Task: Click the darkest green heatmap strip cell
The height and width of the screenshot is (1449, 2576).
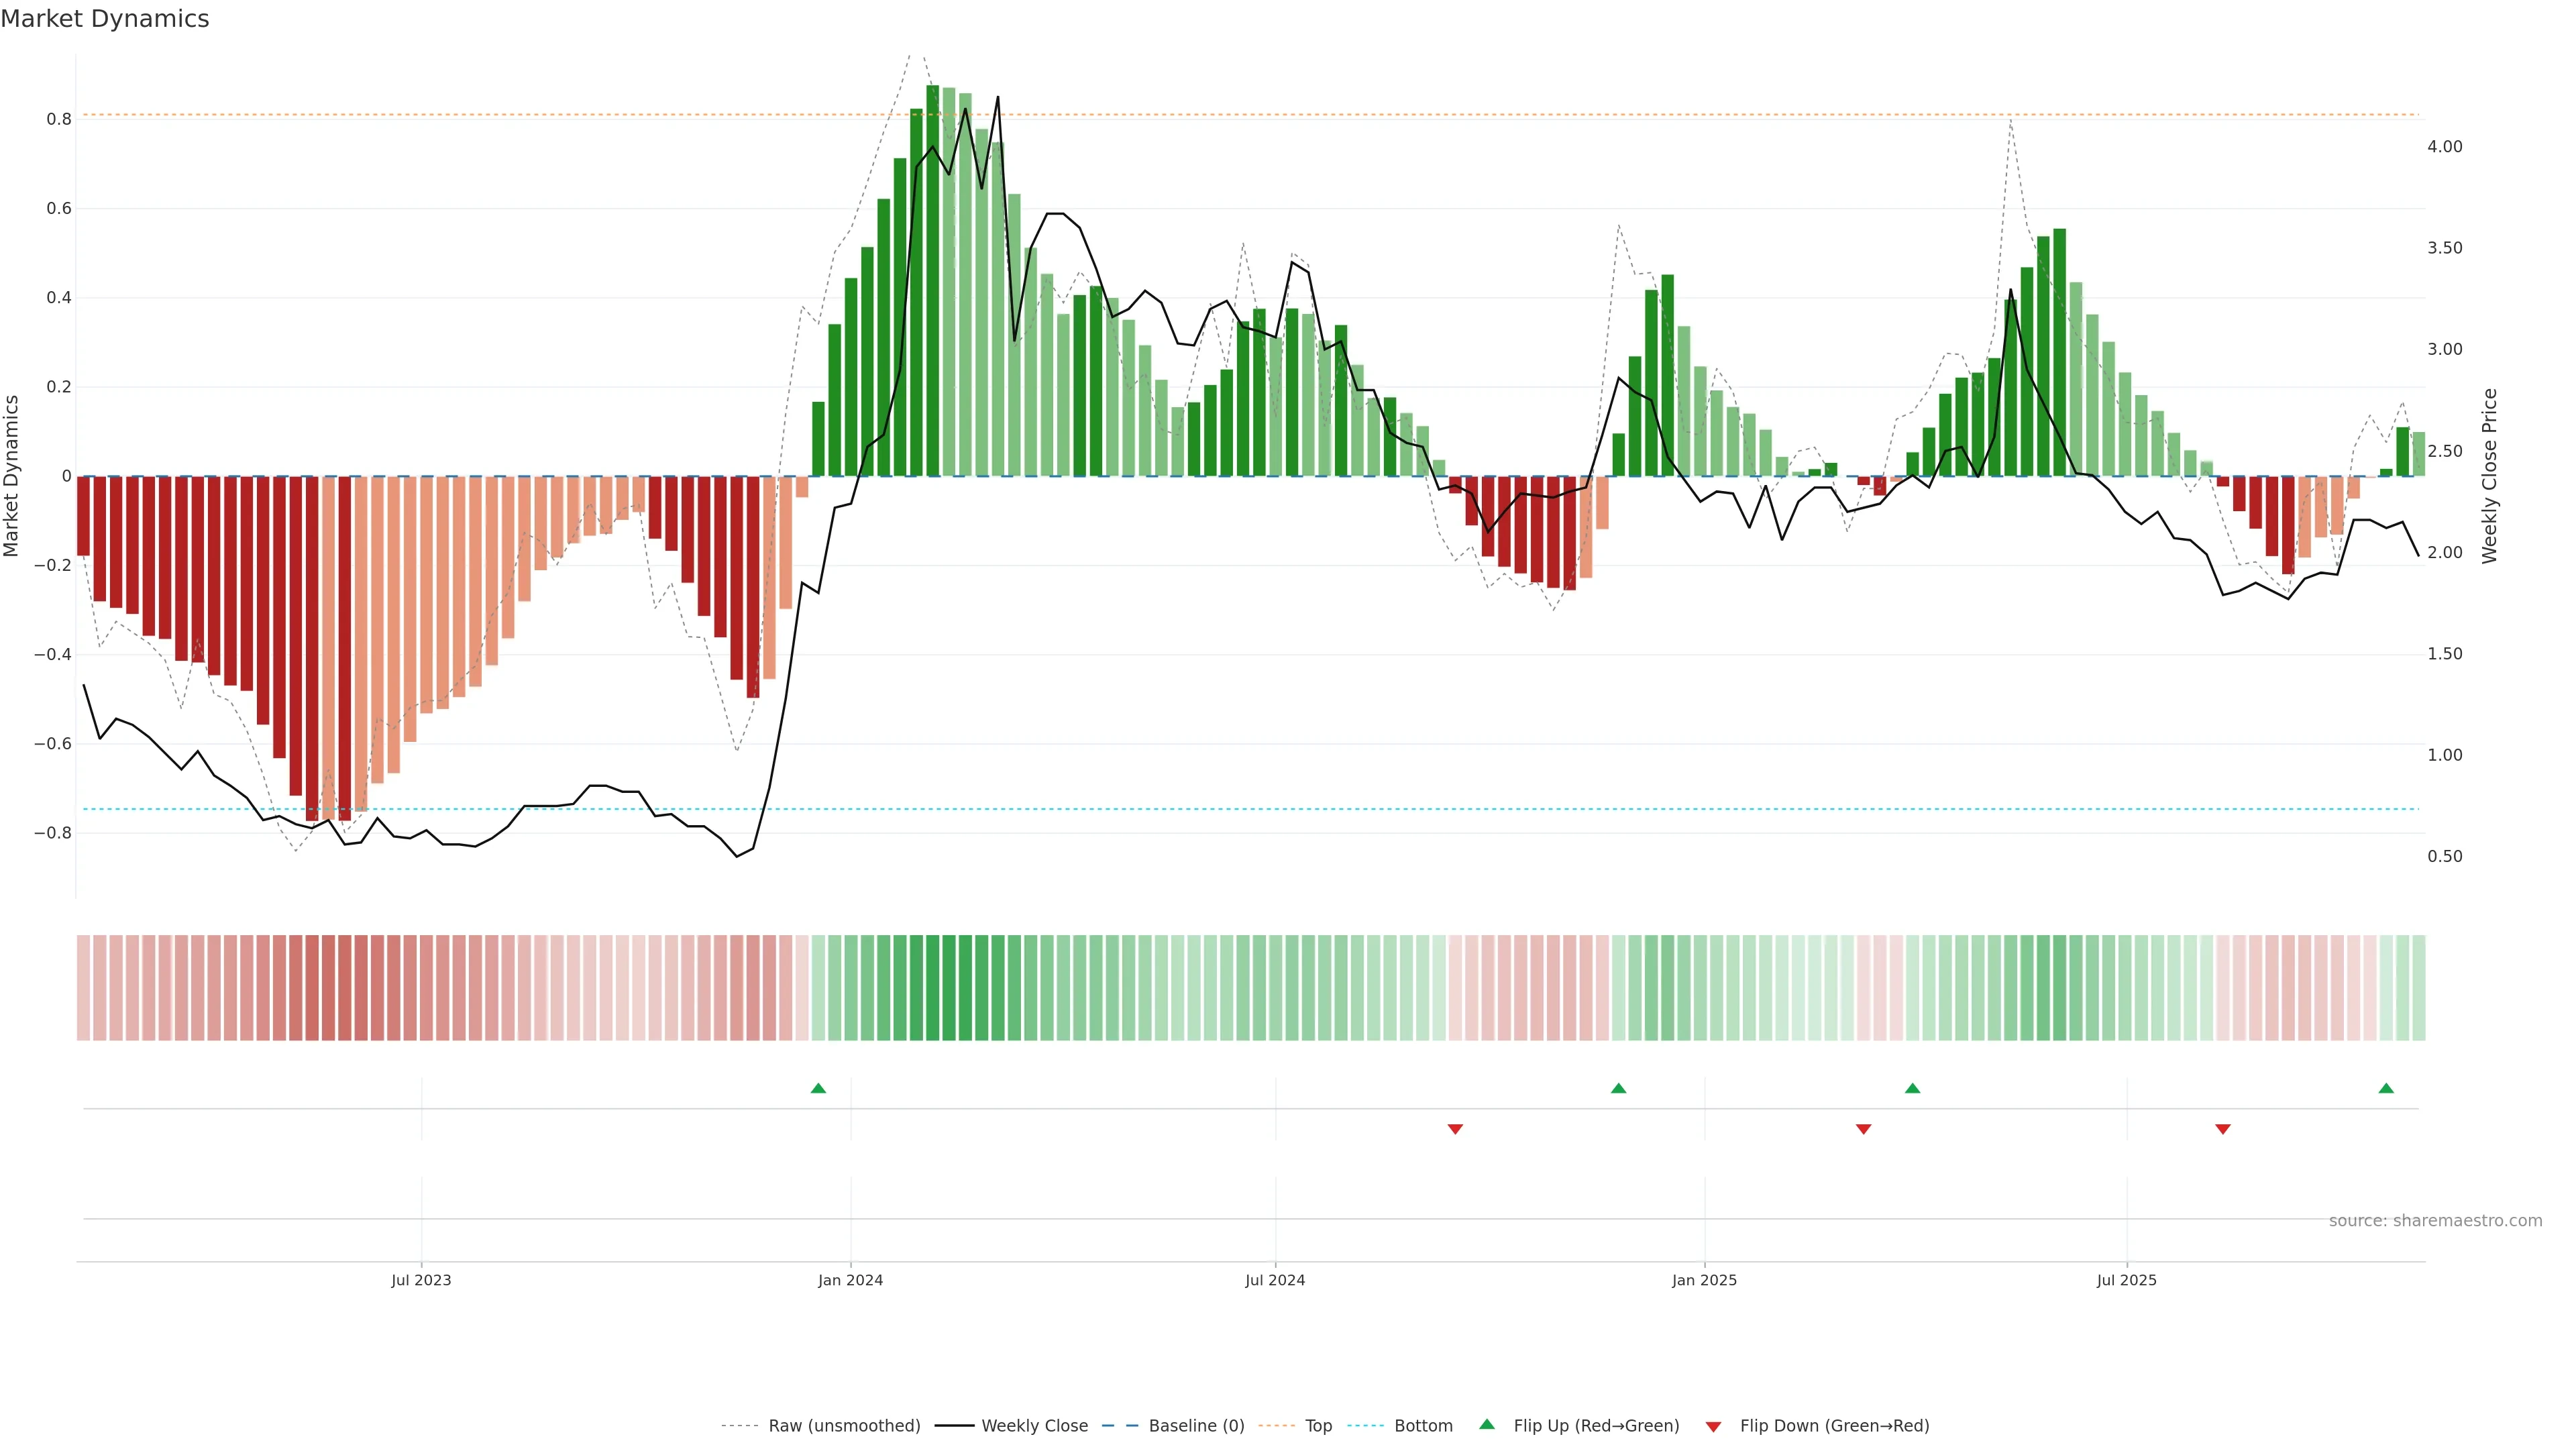Action: coord(933,988)
